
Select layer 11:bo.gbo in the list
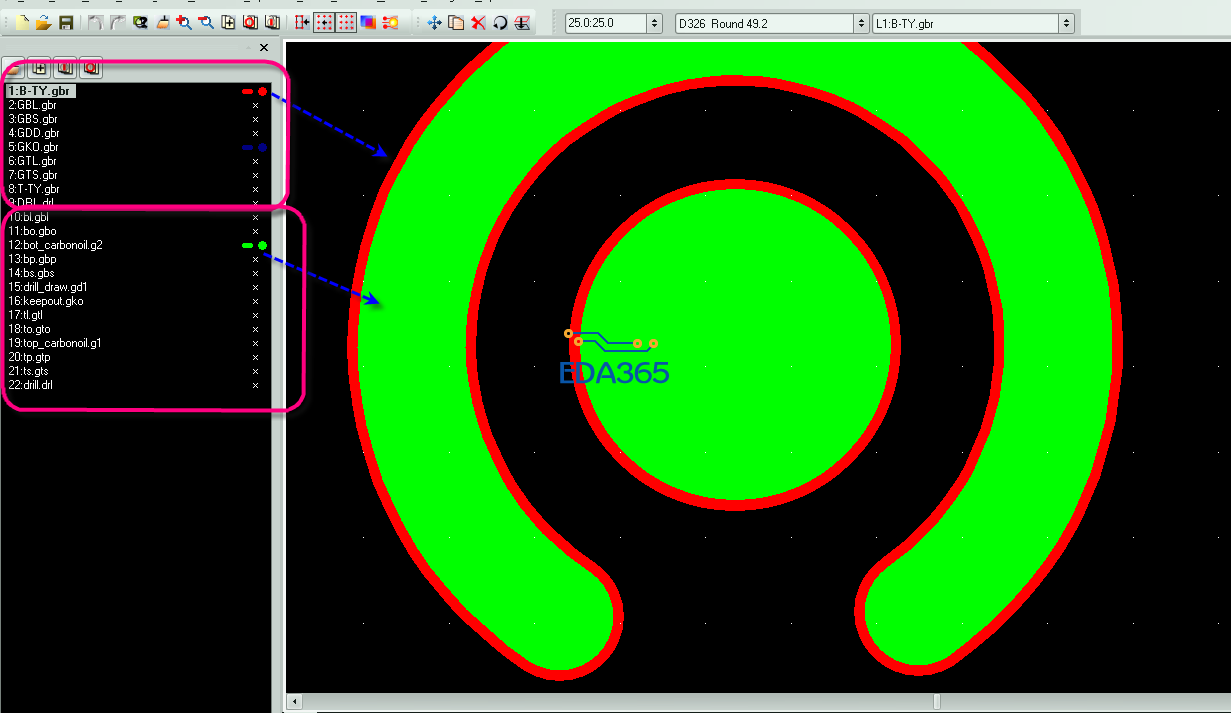click(x=32, y=231)
